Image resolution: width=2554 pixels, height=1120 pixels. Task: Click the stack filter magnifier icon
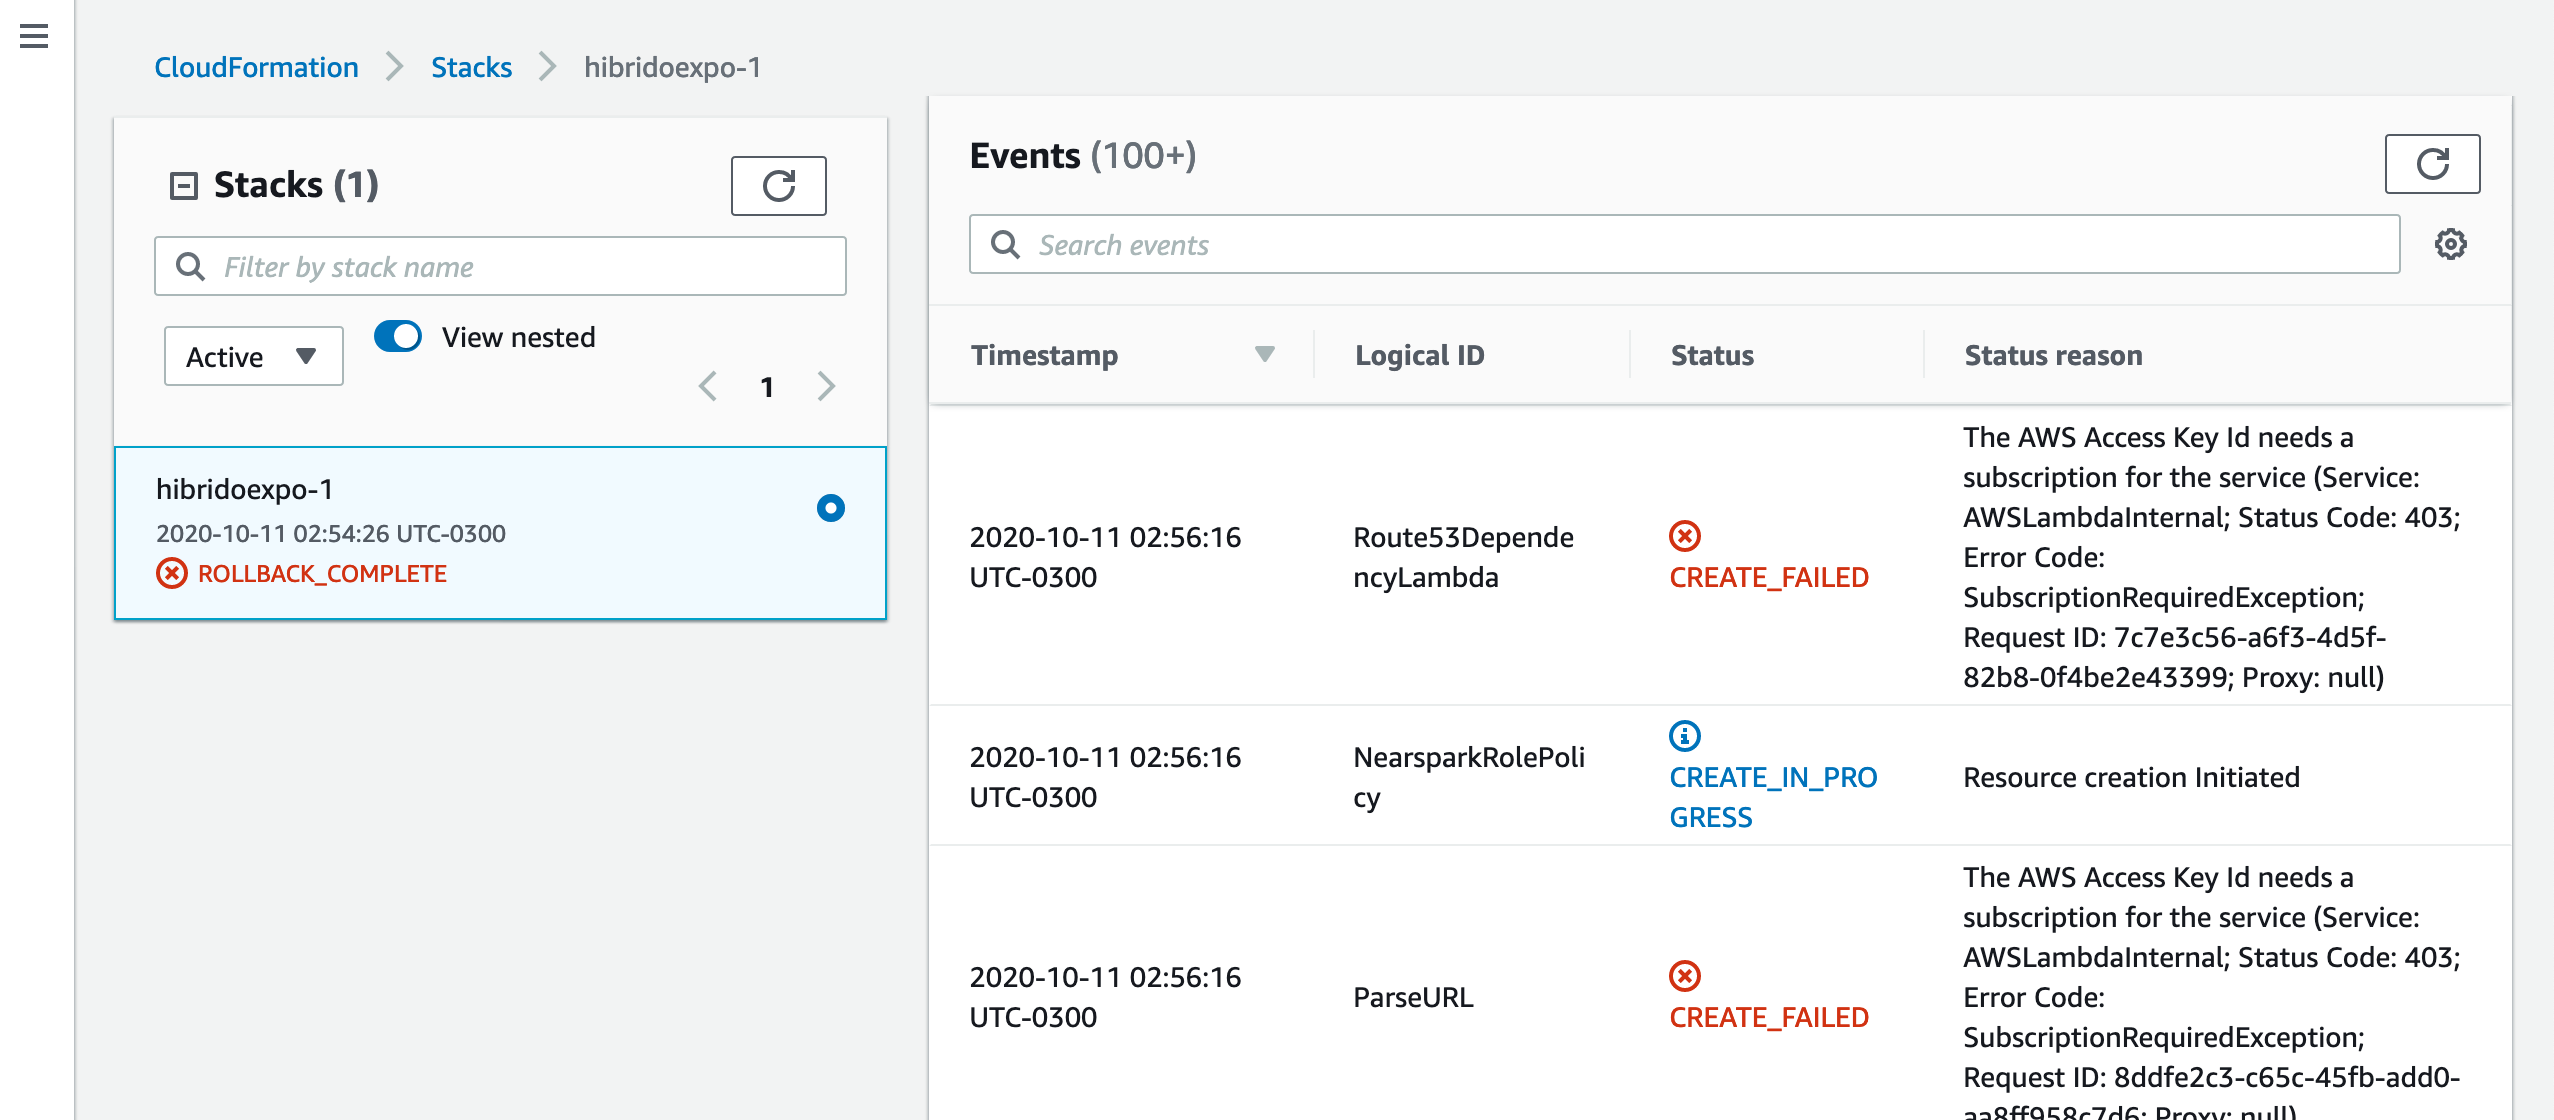pos(190,266)
